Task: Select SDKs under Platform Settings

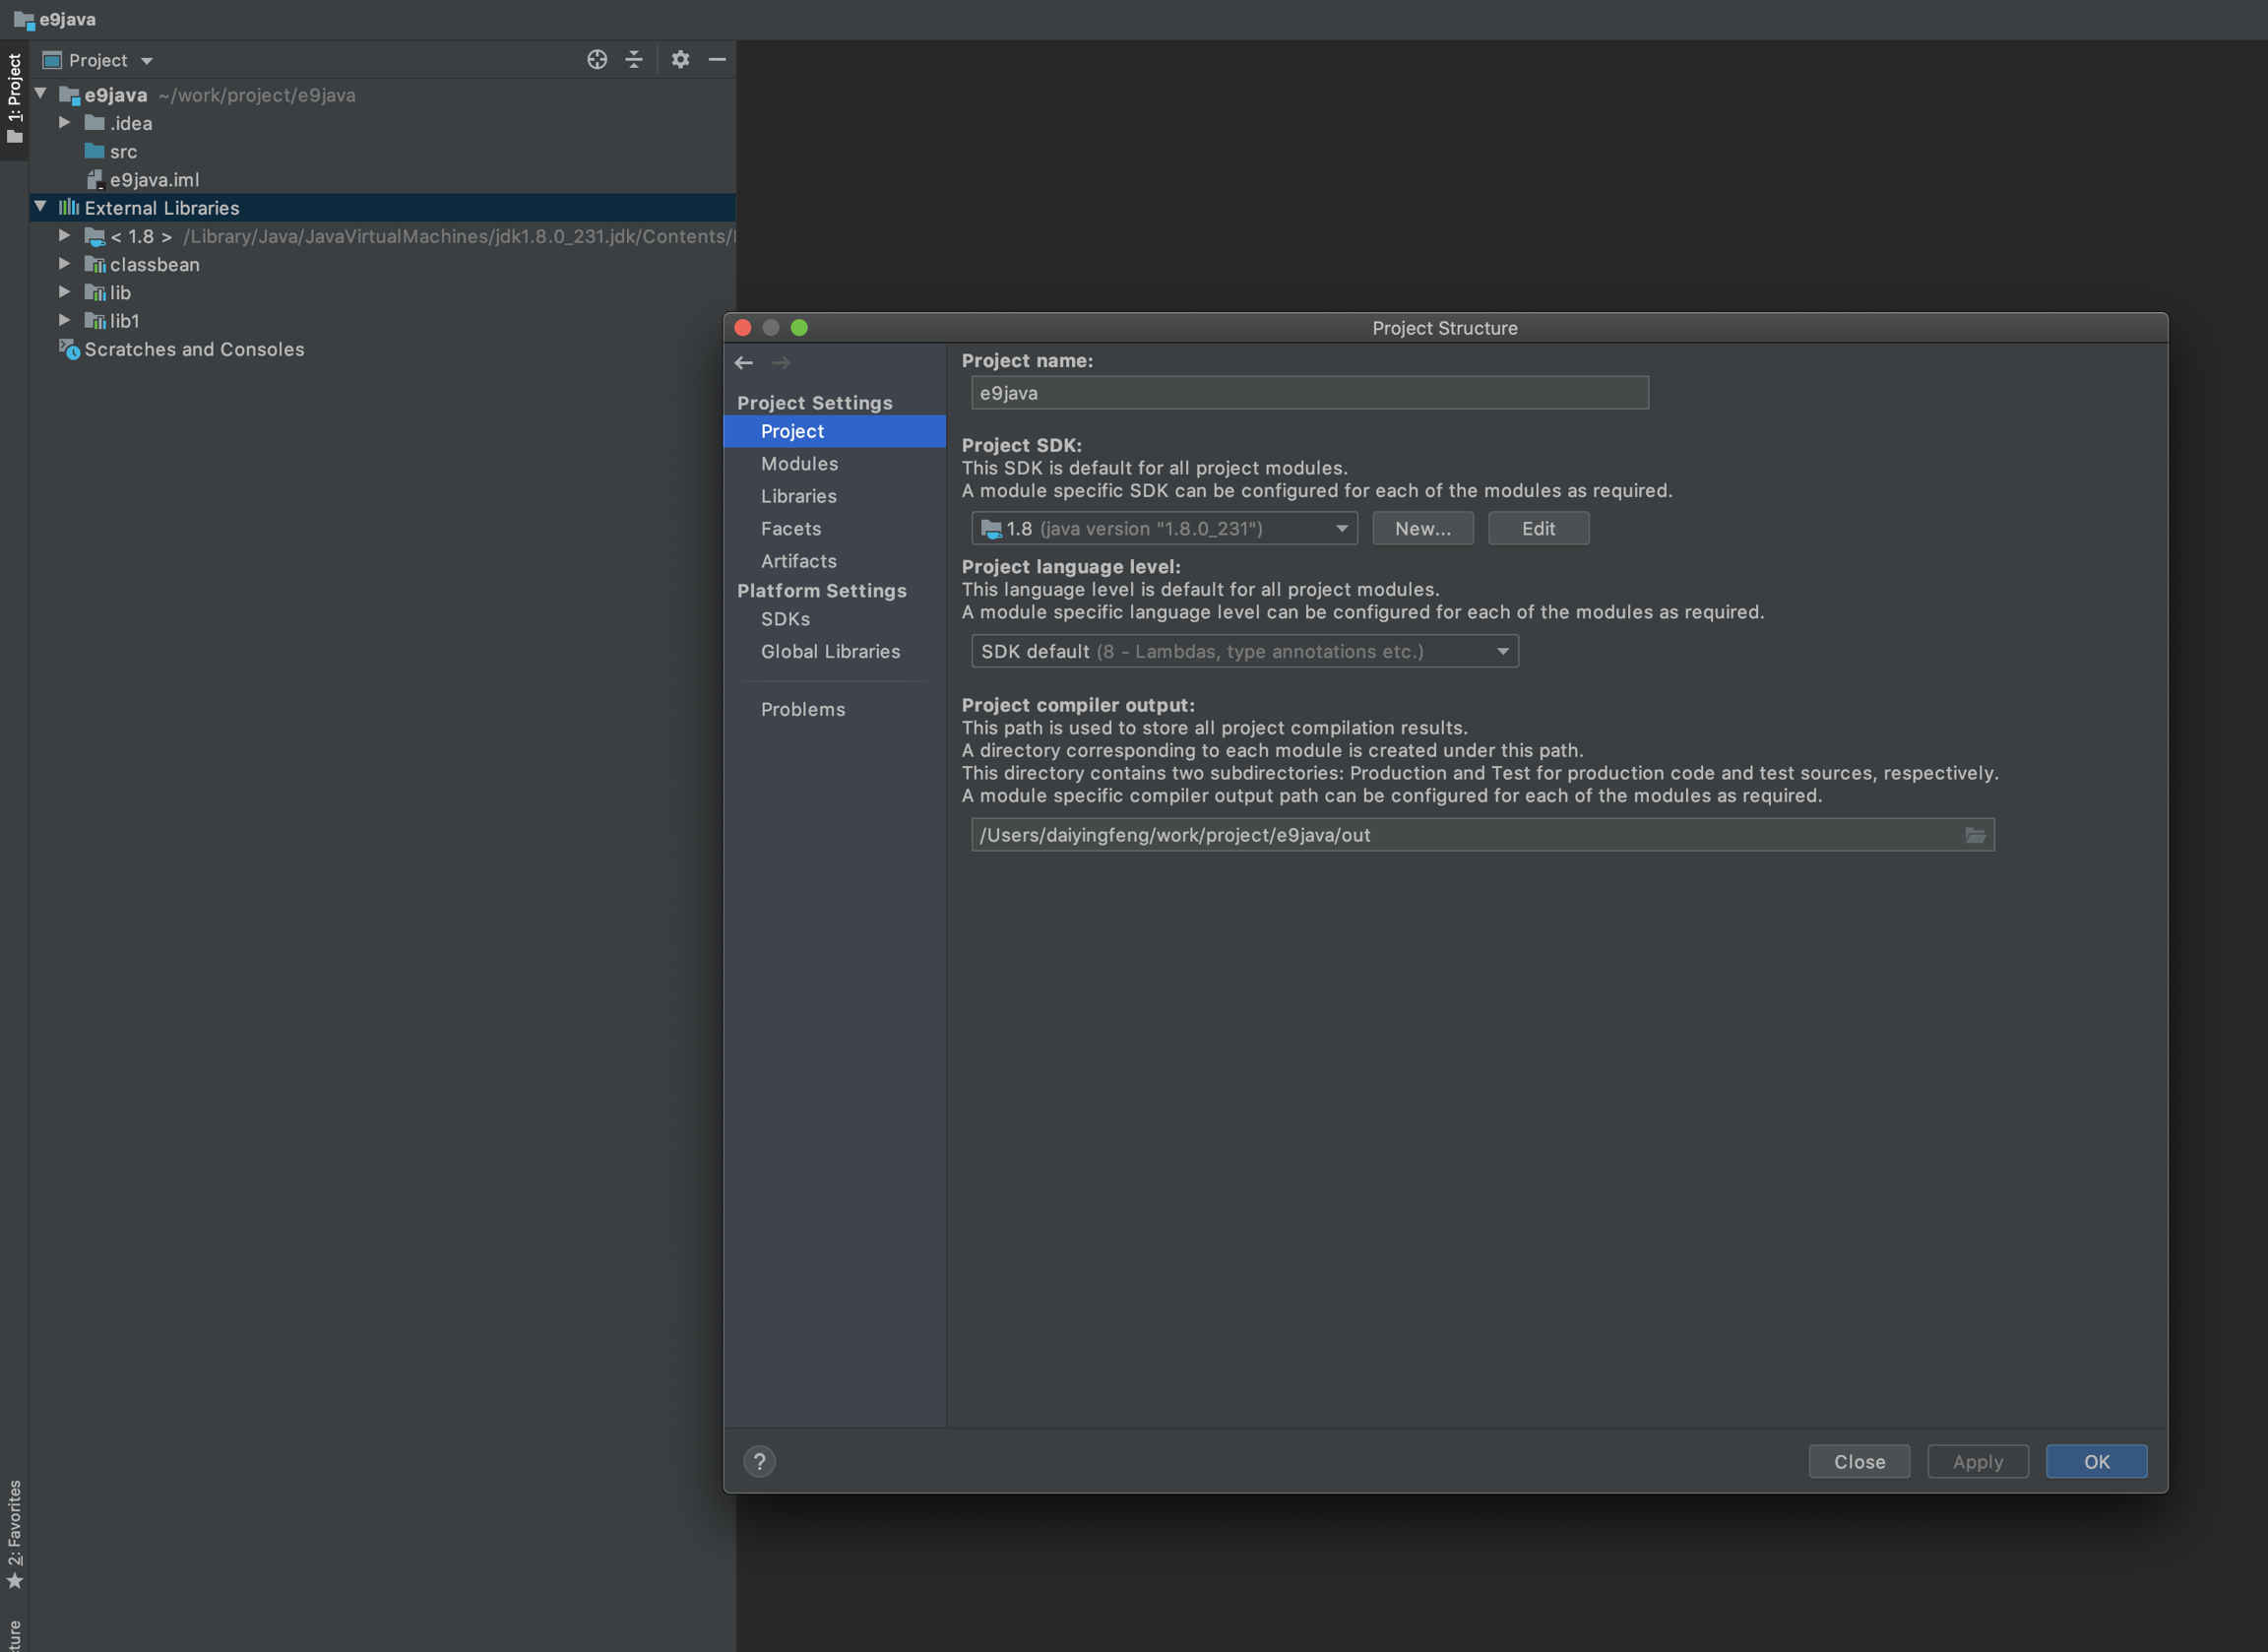Action: pos(785,619)
